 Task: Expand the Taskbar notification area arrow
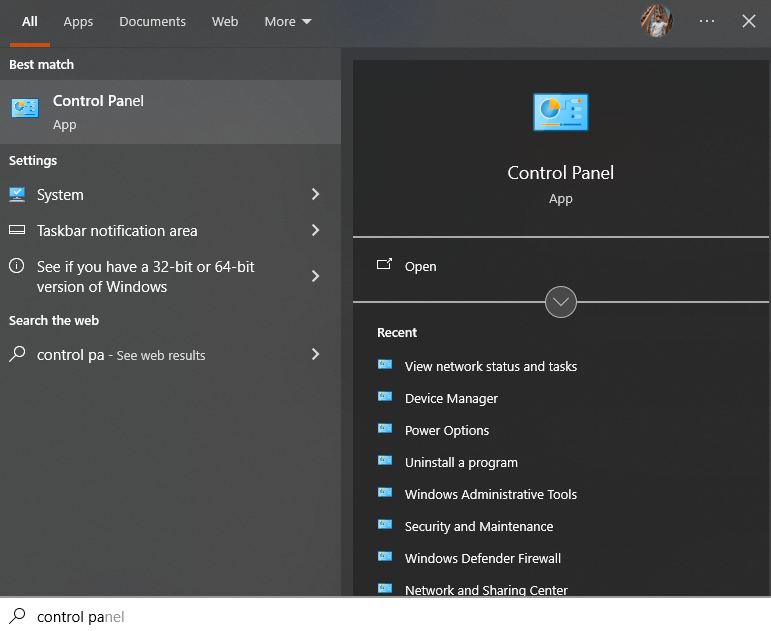click(x=316, y=230)
